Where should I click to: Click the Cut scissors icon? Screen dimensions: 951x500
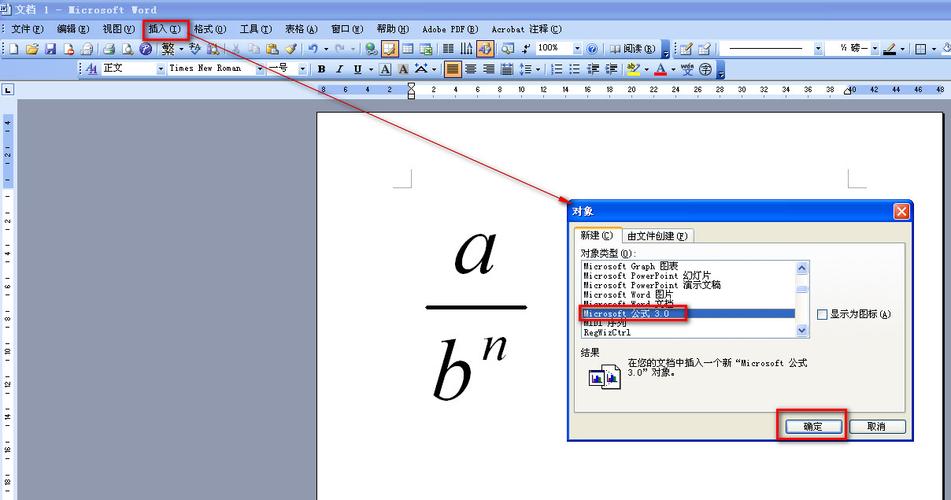pyautogui.click(x=235, y=49)
